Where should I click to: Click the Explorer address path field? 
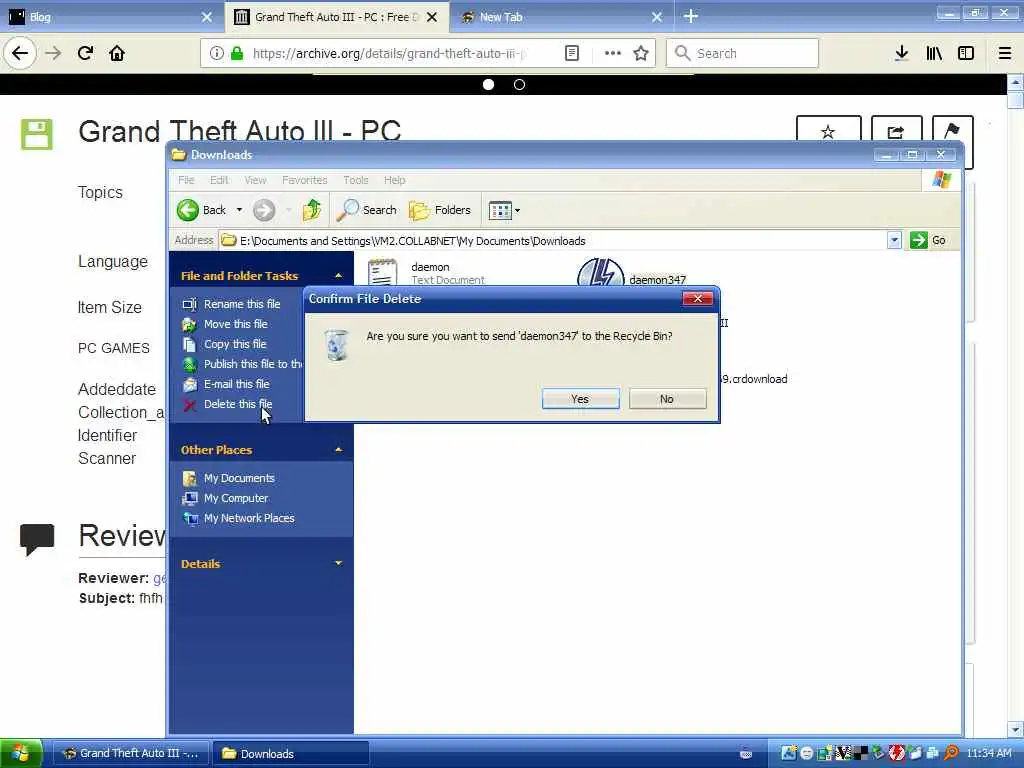coord(552,240)
